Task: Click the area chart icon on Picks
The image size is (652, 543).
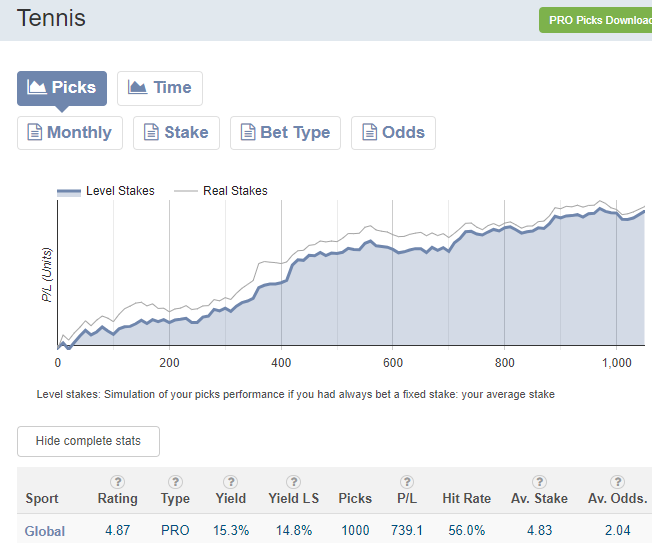Action: (37, 87)
